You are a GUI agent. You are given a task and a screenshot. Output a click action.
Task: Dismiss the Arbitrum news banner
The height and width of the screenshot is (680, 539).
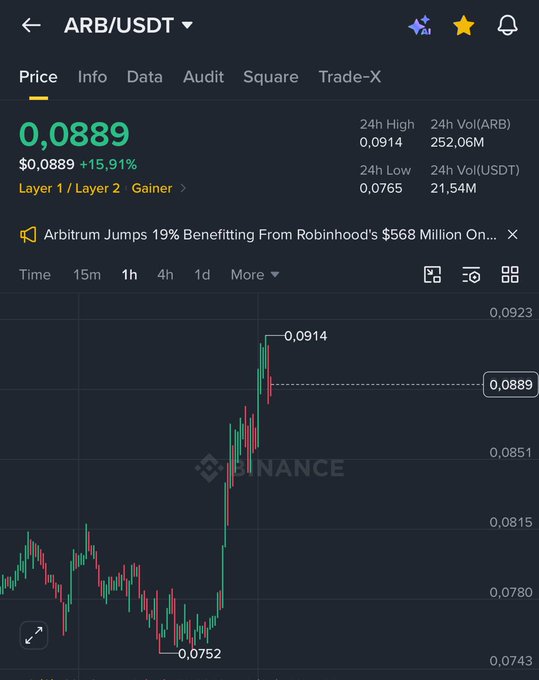coord(513,235)
